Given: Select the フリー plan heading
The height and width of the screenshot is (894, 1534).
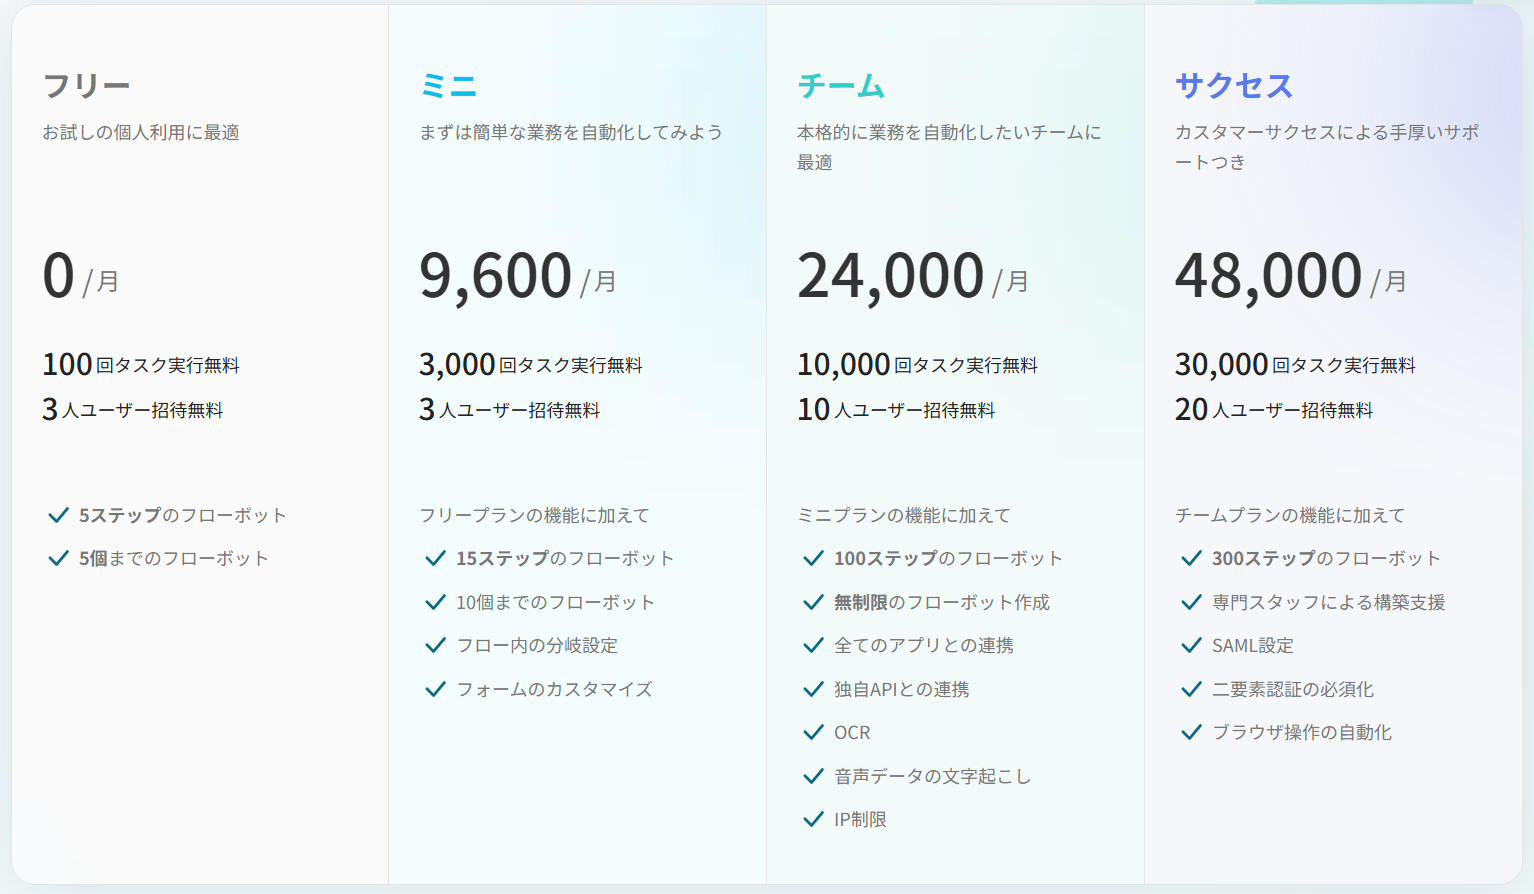Looking at the screenshot, I should (x=86, y=86).
